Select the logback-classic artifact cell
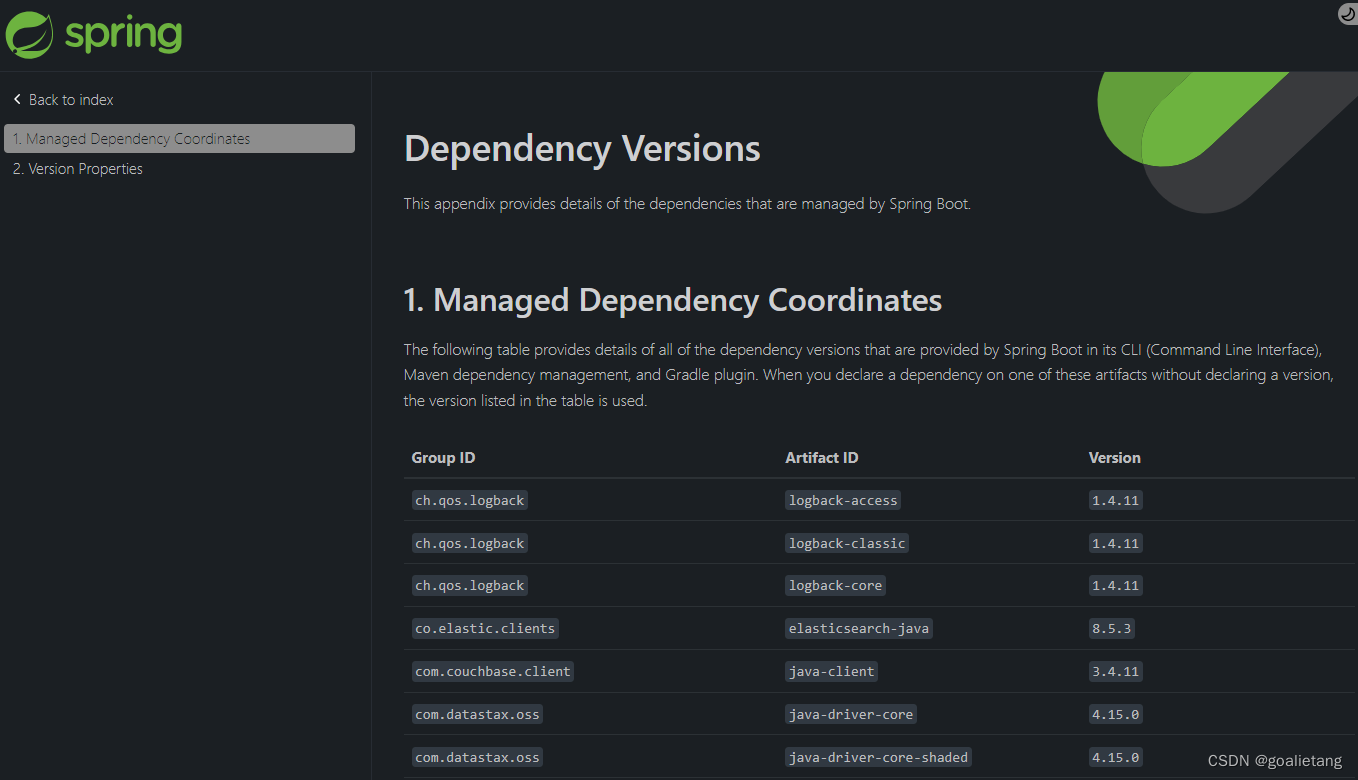The image size is (1358, 780). (x=847, y=543)
